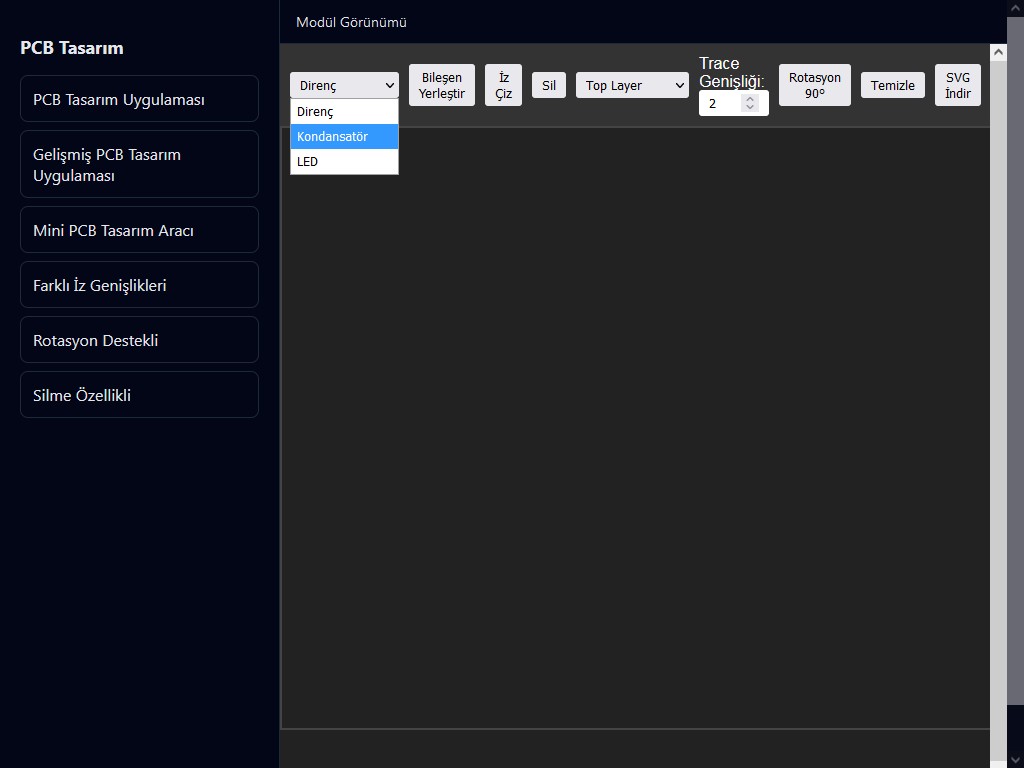Click scrollbar up arrow in module view
Image resolution: width=1024 pixels, height=768 pixels.
[998, 52]
